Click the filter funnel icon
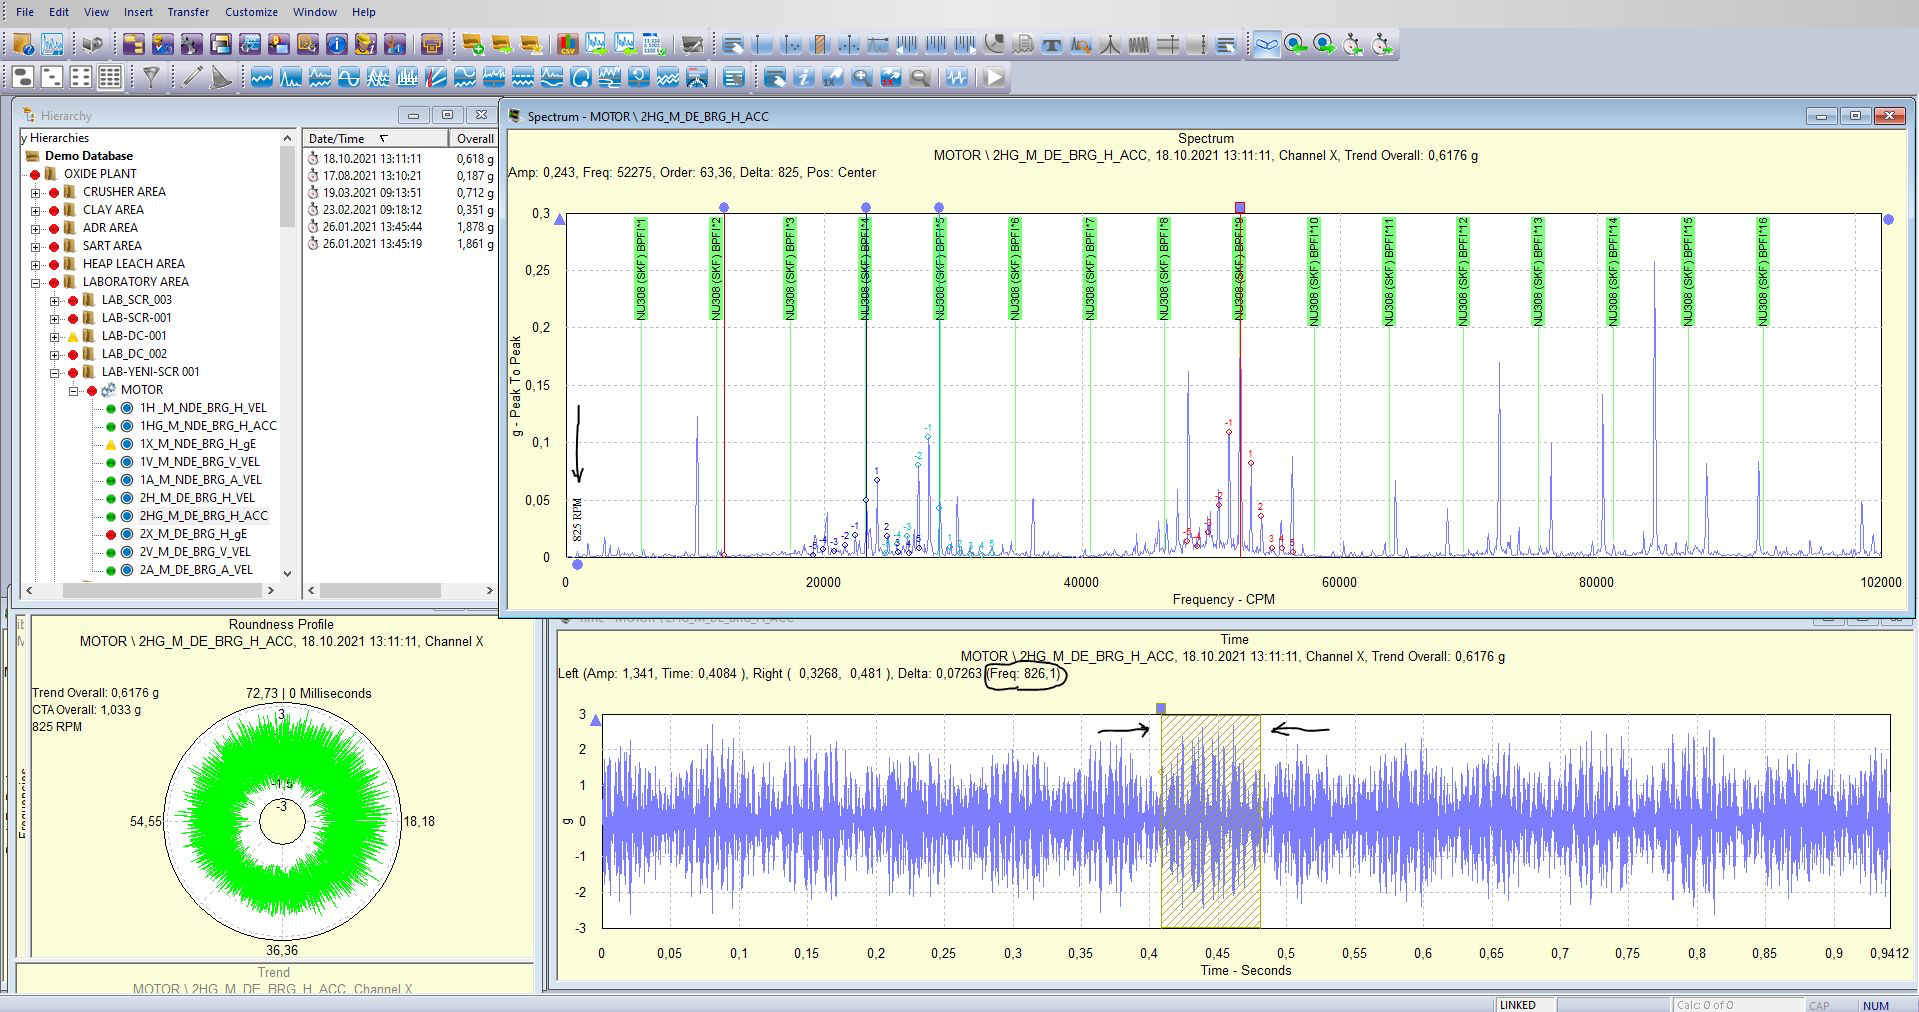The height and width of the screenshot is (1012, 1919). point(151,77)
